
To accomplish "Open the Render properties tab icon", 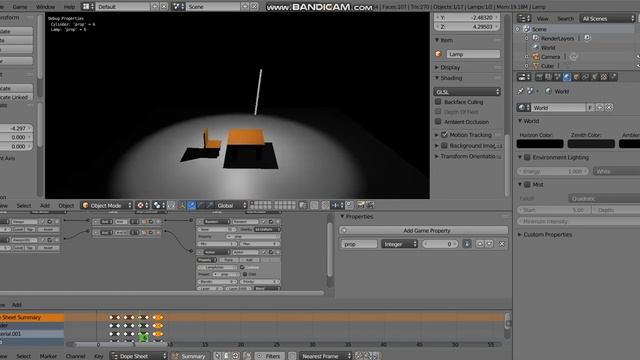I will tap(539, 77).
